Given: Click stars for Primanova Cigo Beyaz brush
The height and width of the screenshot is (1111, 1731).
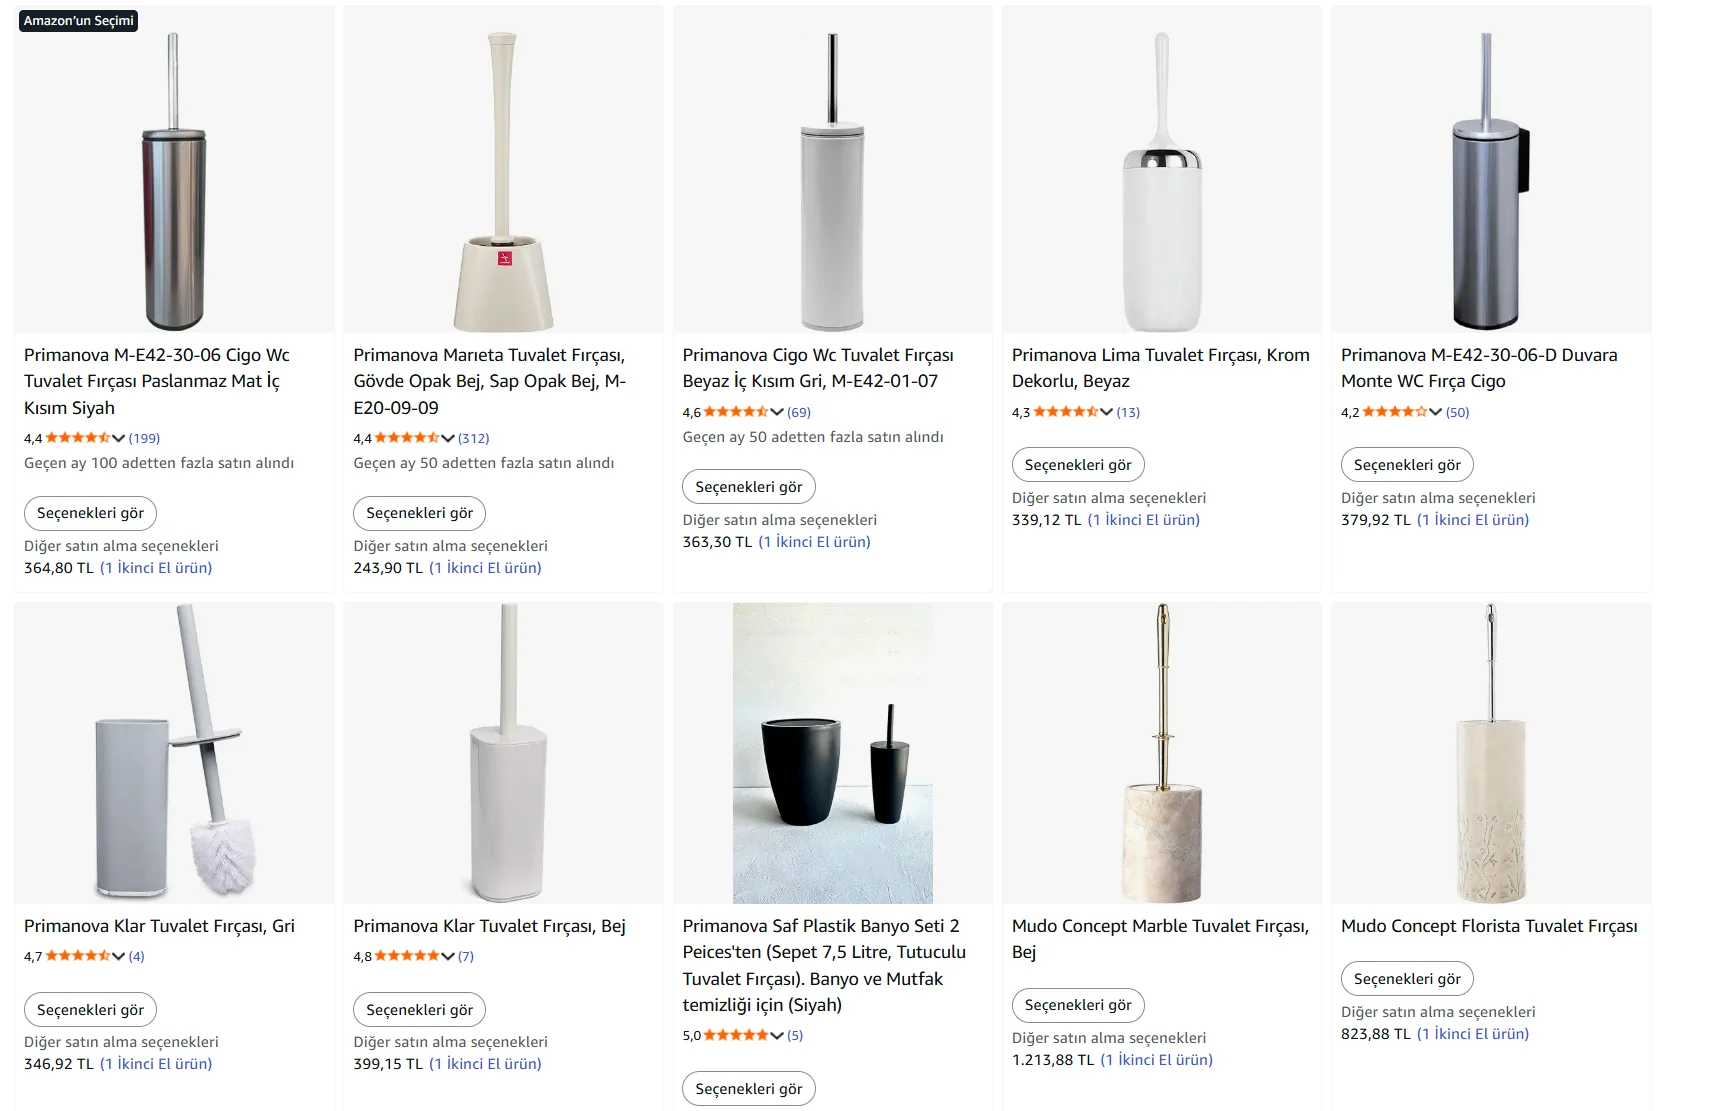Looking at the screenshot, I should pos(735,412).
